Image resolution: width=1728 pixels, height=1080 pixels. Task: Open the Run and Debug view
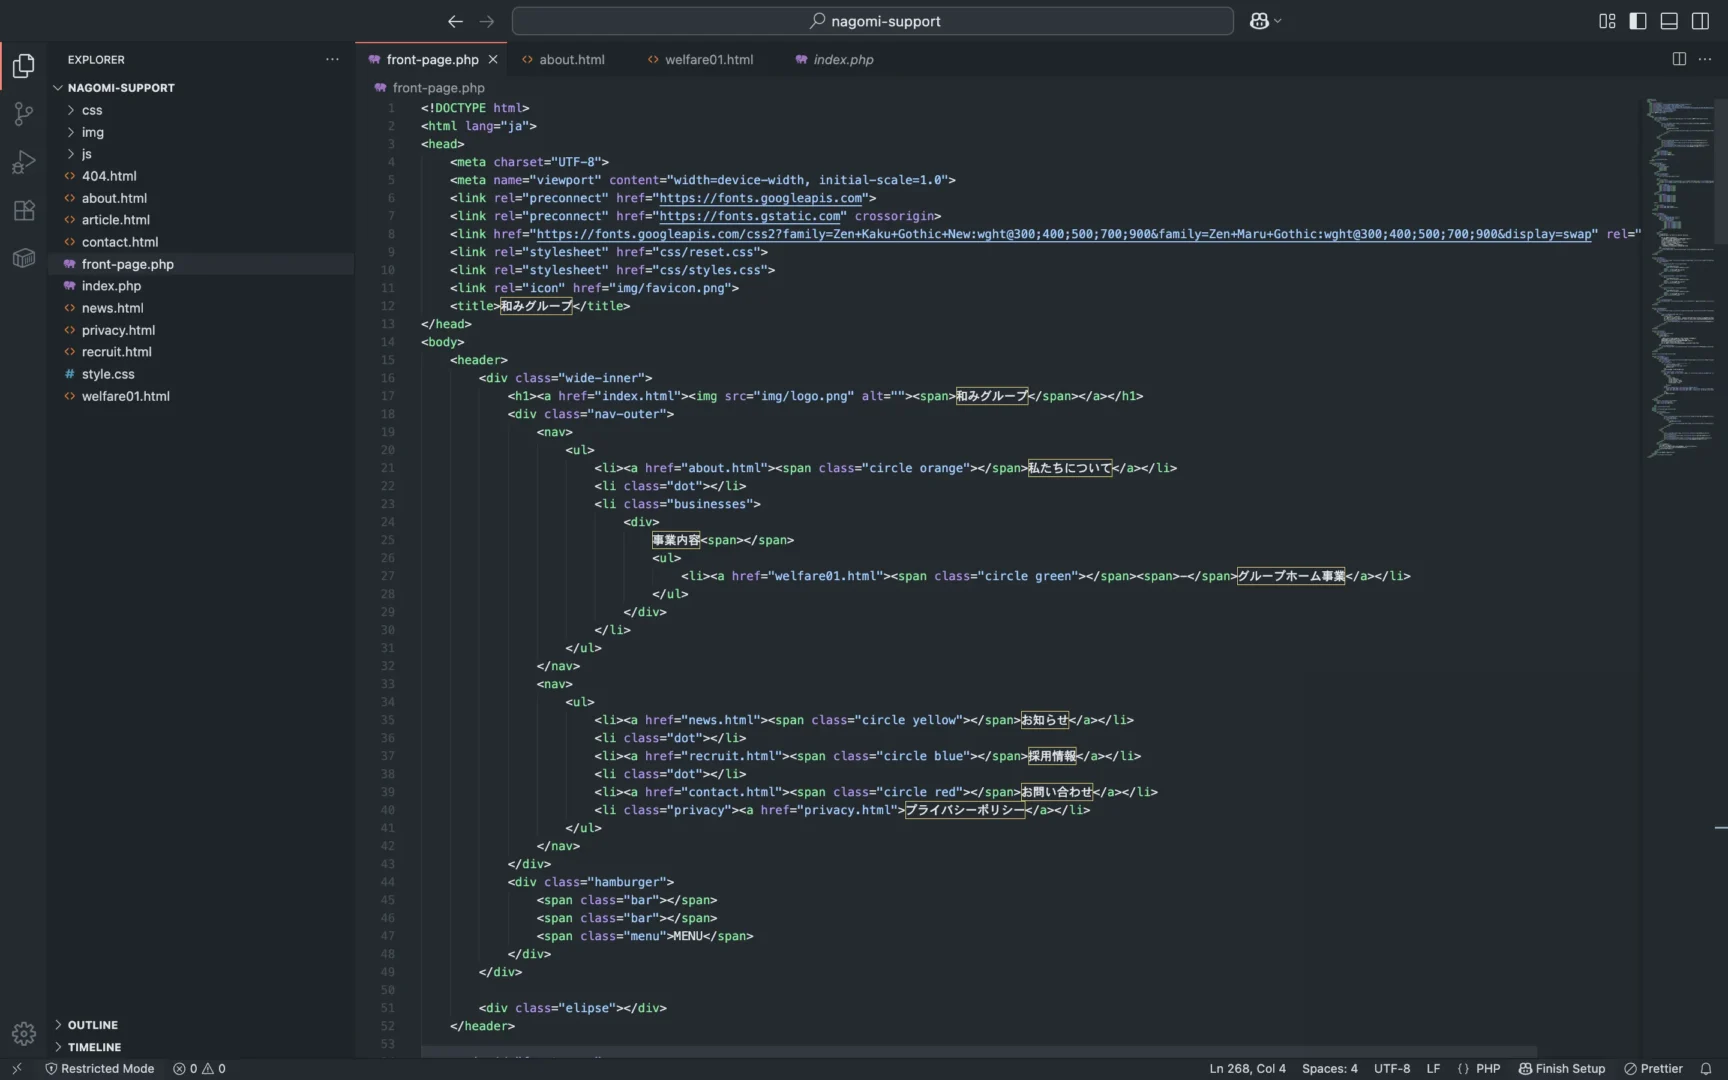23,162
